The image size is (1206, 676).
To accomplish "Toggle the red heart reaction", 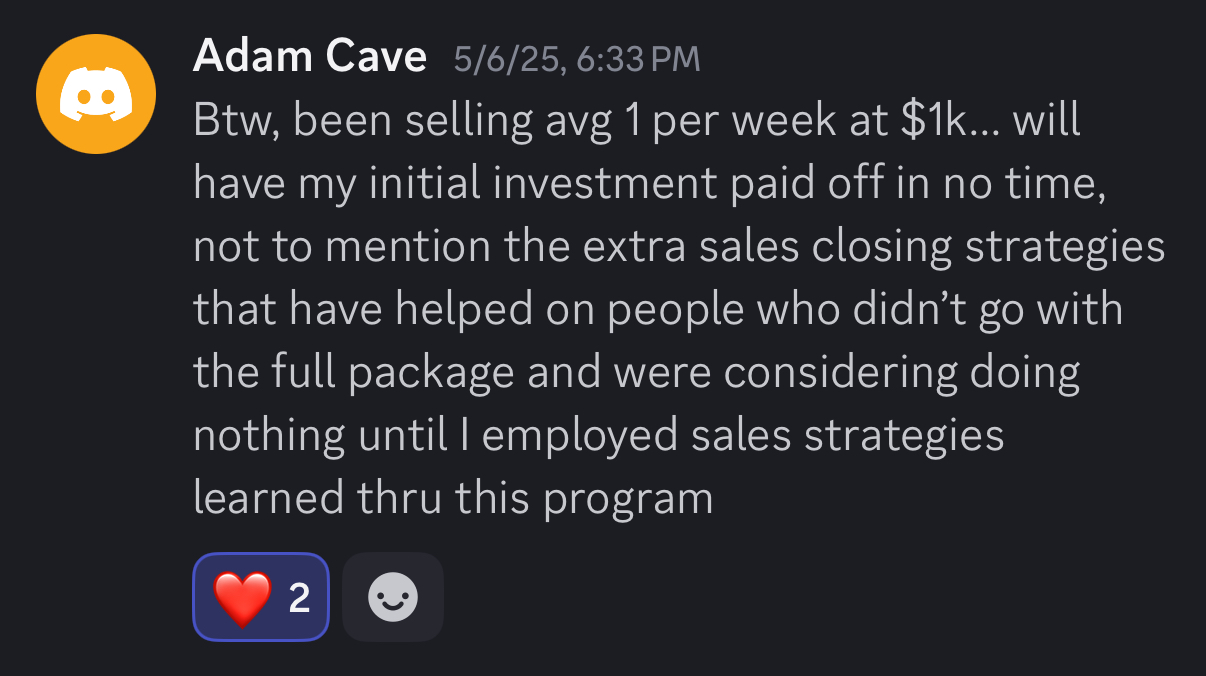I will [x=243, y=598].
